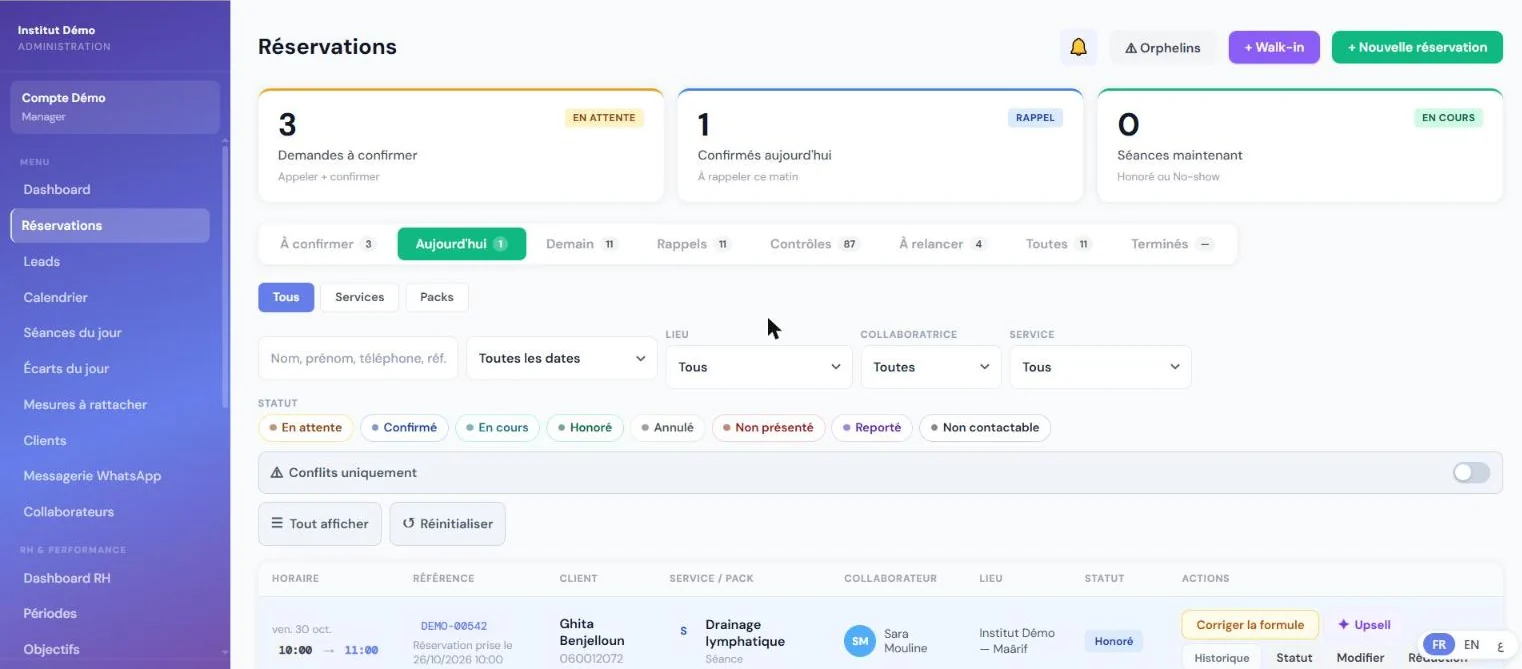Screen dimensions: 1522x669
Task: Filter by Annulé status chip
Action: pyautogui.click(x=668, y=428)
